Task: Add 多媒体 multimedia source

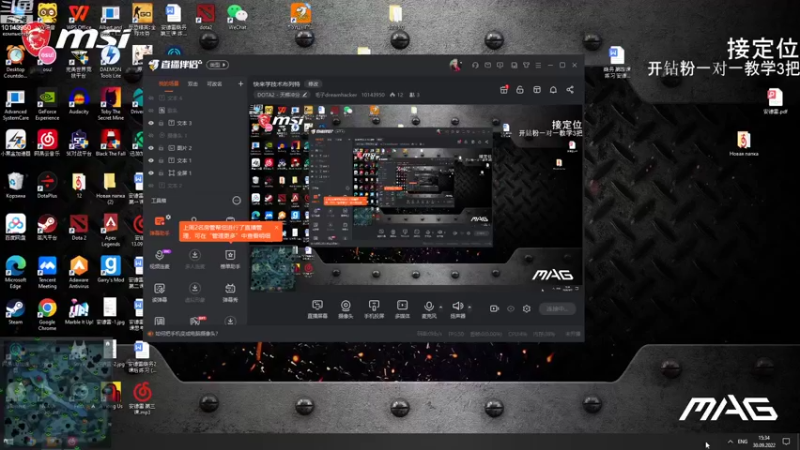Action: click(402, 309)
